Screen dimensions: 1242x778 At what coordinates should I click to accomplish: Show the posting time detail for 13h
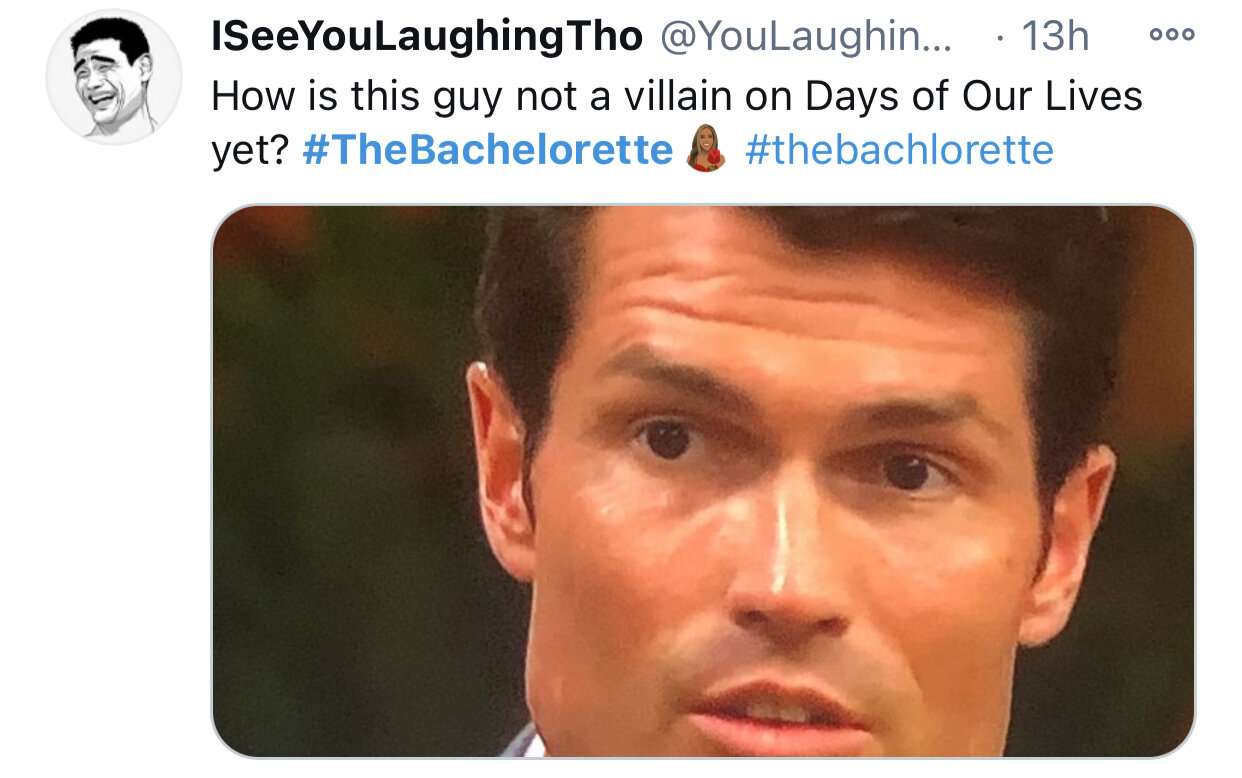[1055, 38]
